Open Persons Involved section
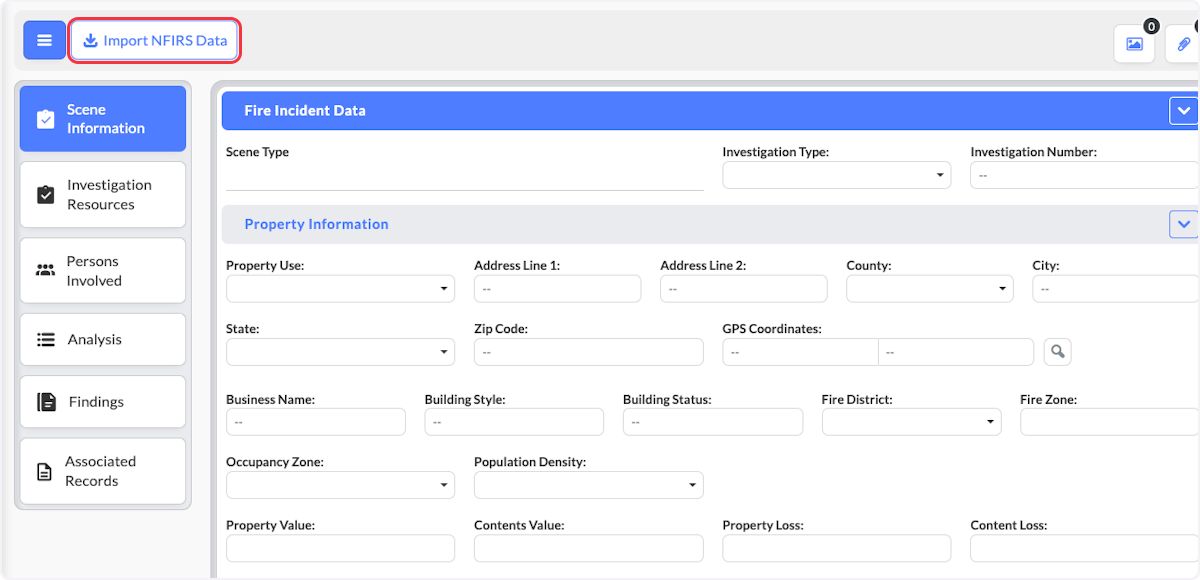The image size is (1200, 580). [x=103, y=270]
